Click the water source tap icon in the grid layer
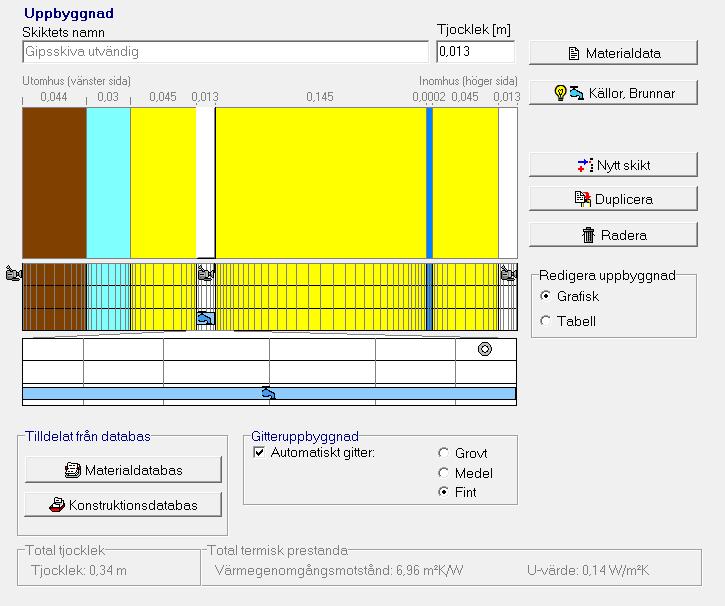This screenshot has width=725, height=606. pos(206,318)
